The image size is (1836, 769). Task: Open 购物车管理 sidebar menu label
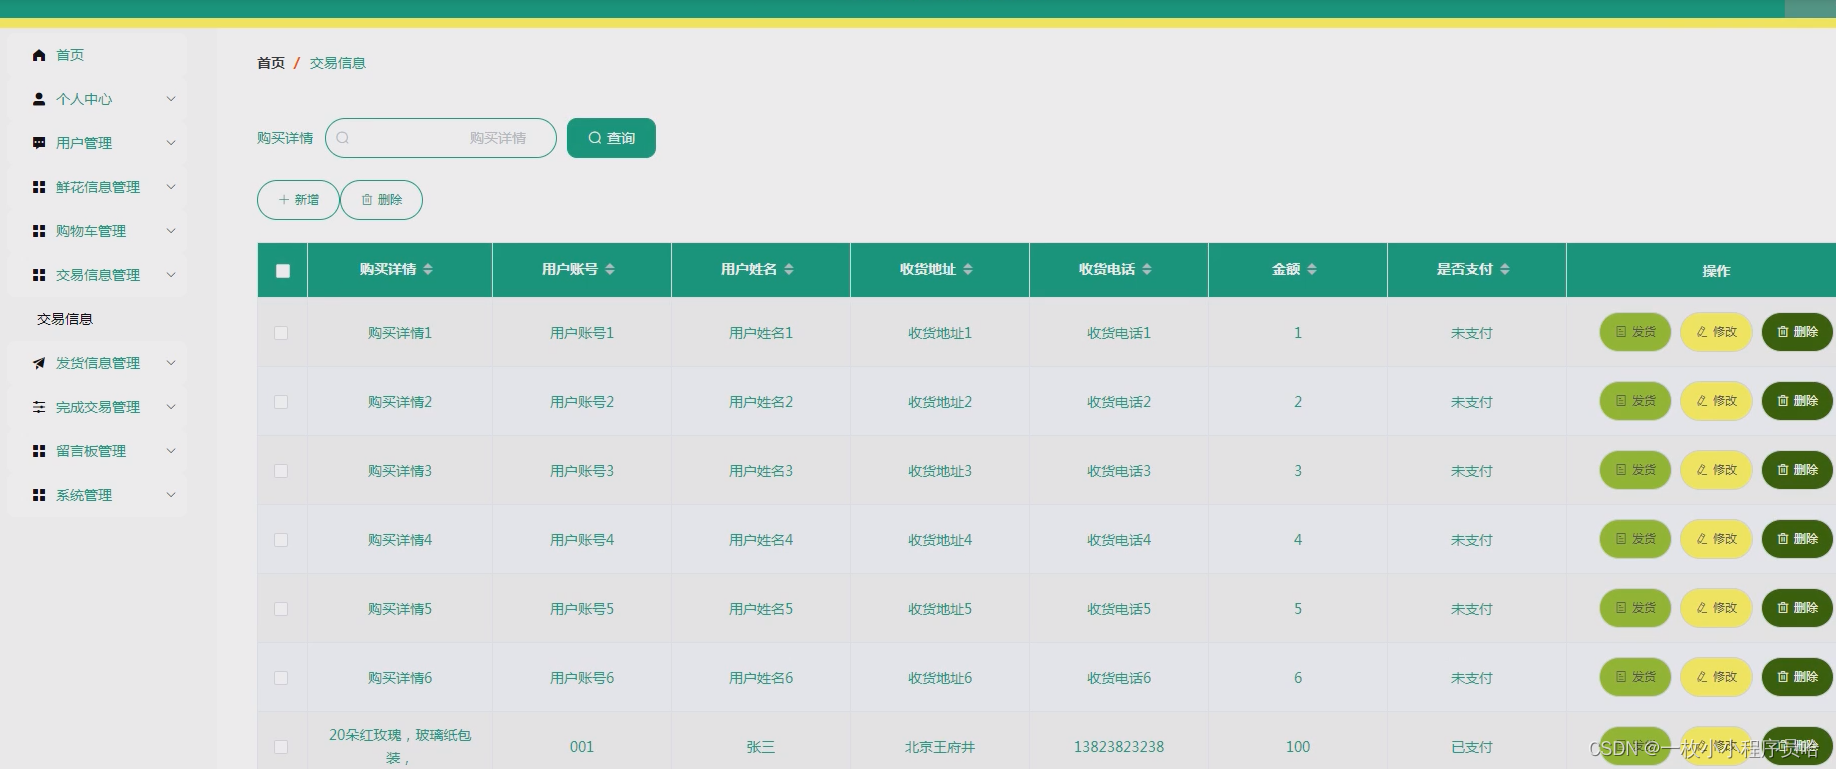coord(91,231)
